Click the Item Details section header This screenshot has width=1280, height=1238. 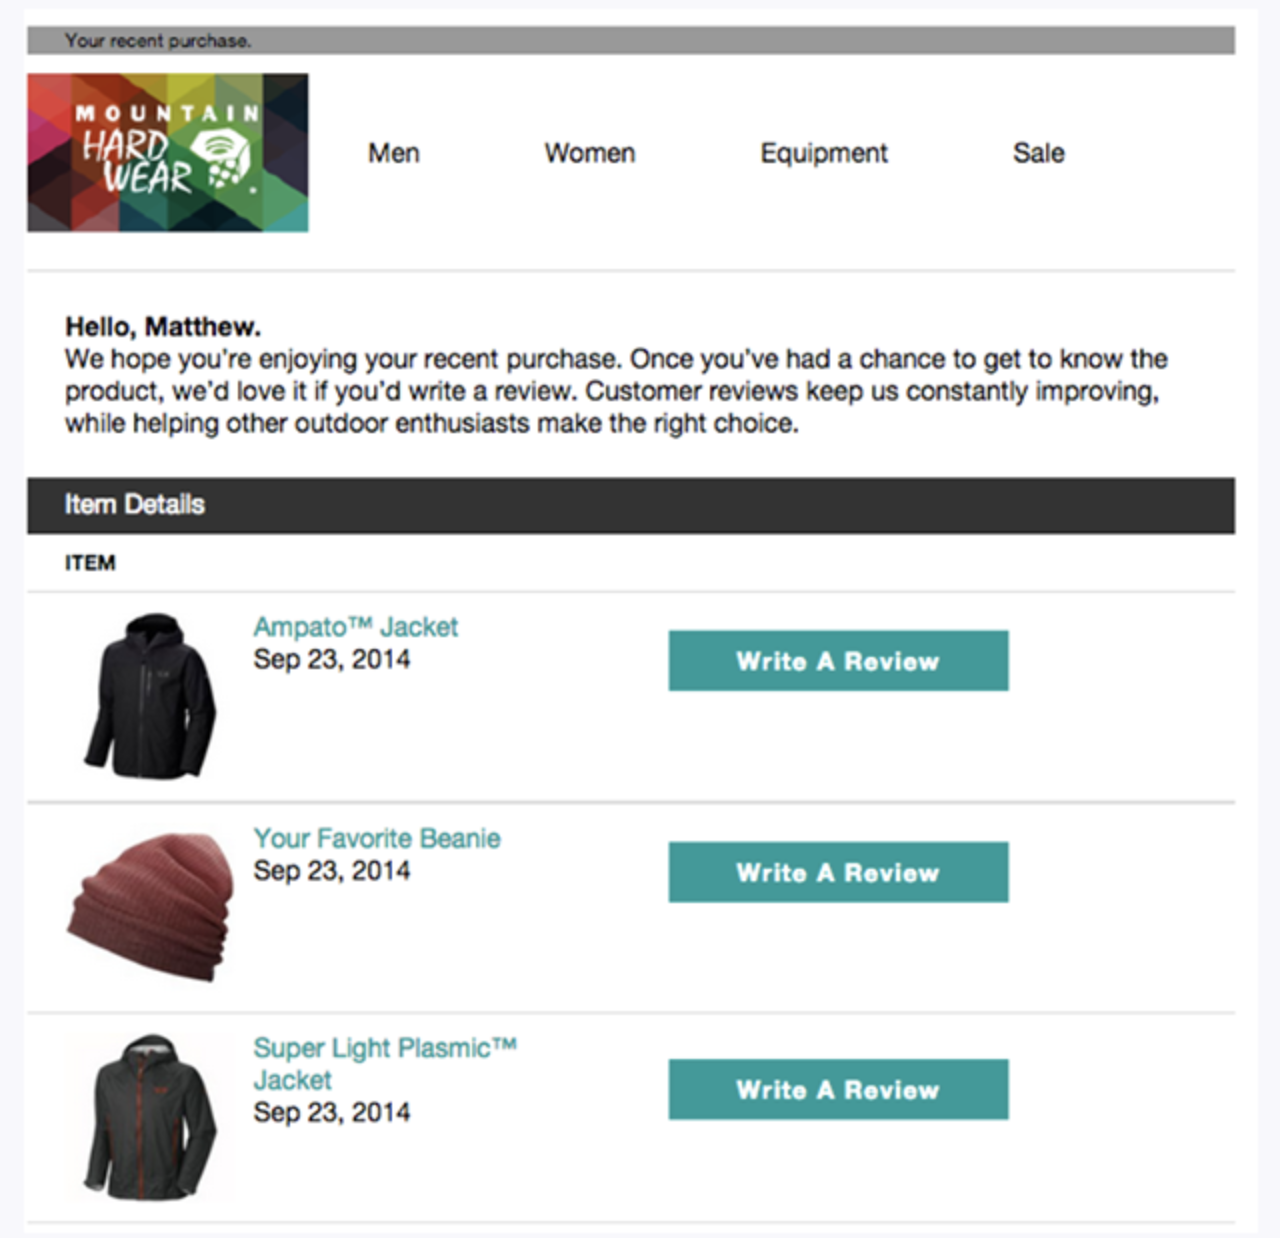(135, 505)
